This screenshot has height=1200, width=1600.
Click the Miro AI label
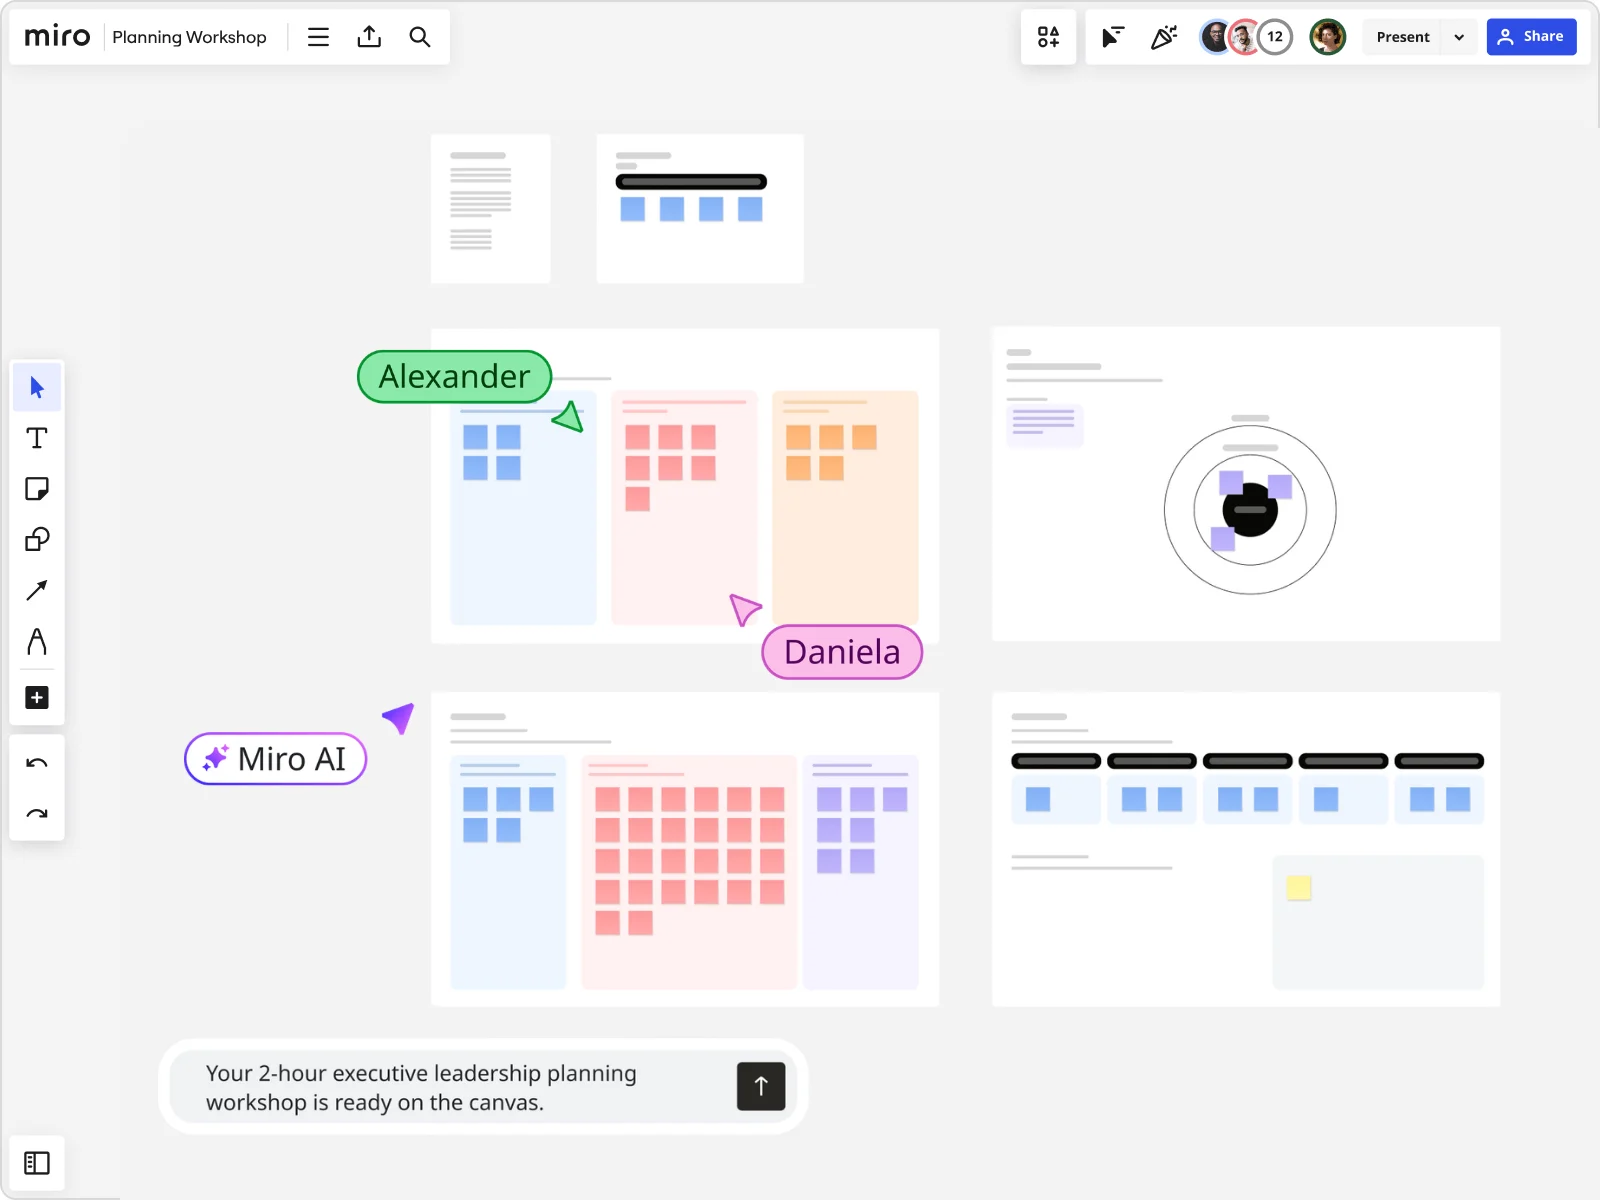coord(276,759)
